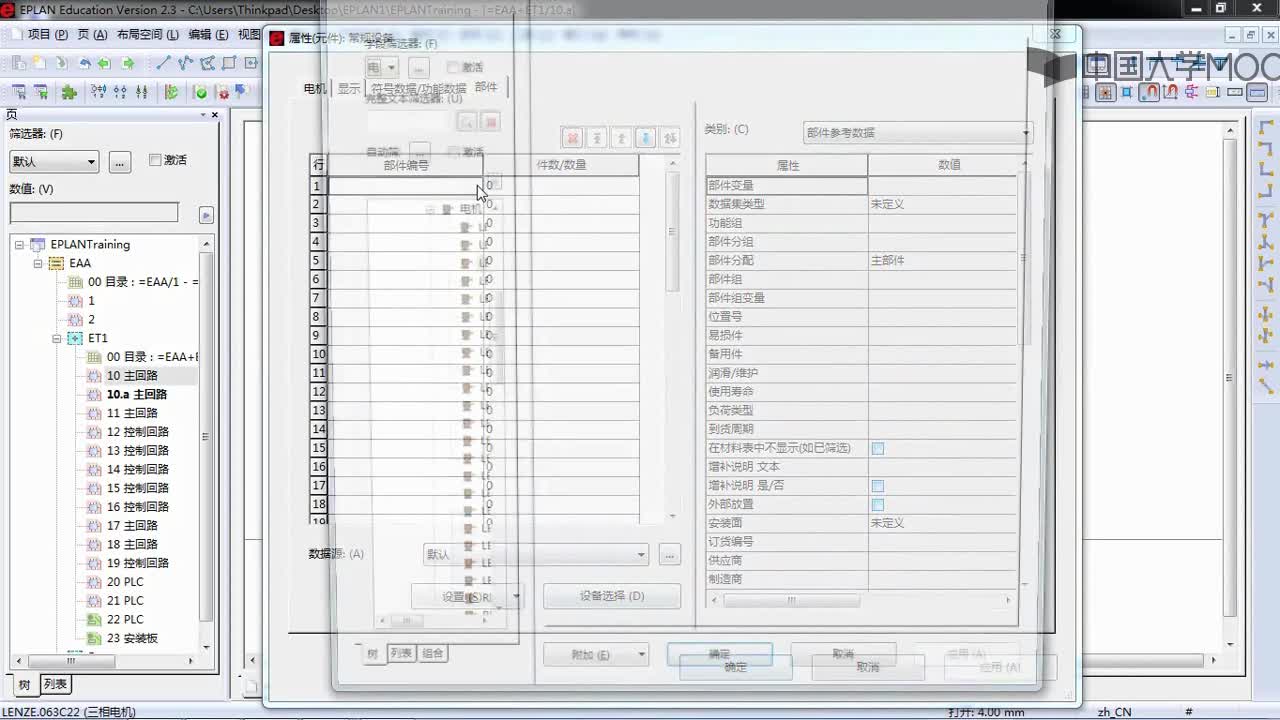Click the move-up arrow above parts table
1280x720 pixels.
[621, 138]
